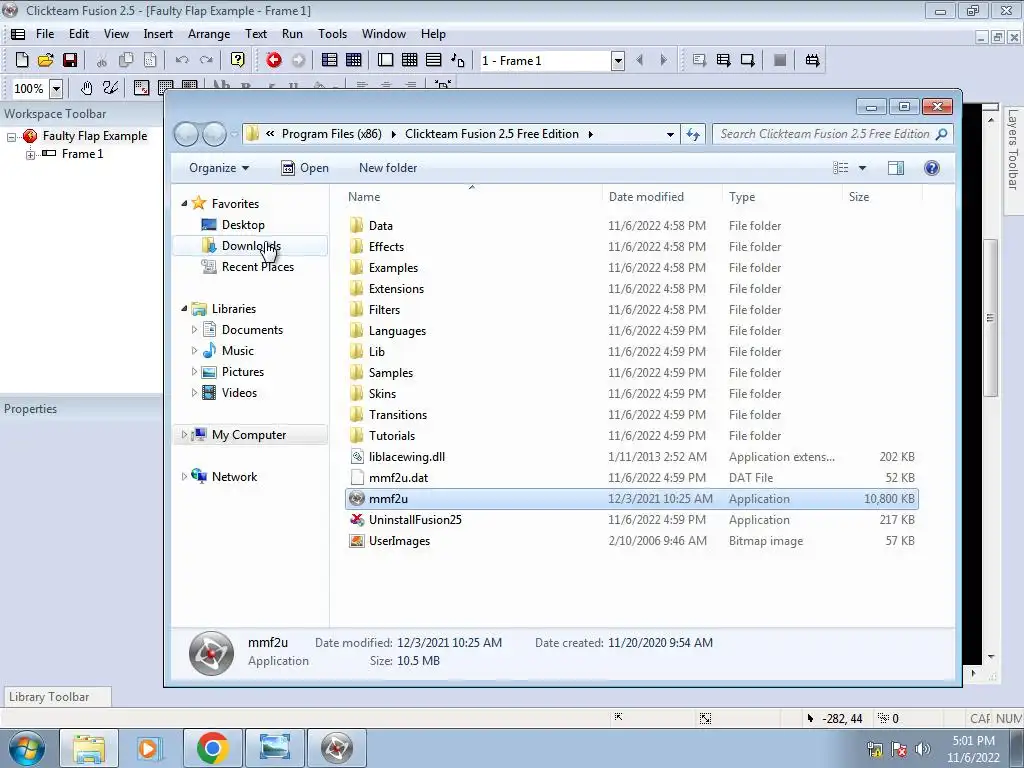
Task: Open the 100% zoom dropdown
Action: click(x=57, y=88)
